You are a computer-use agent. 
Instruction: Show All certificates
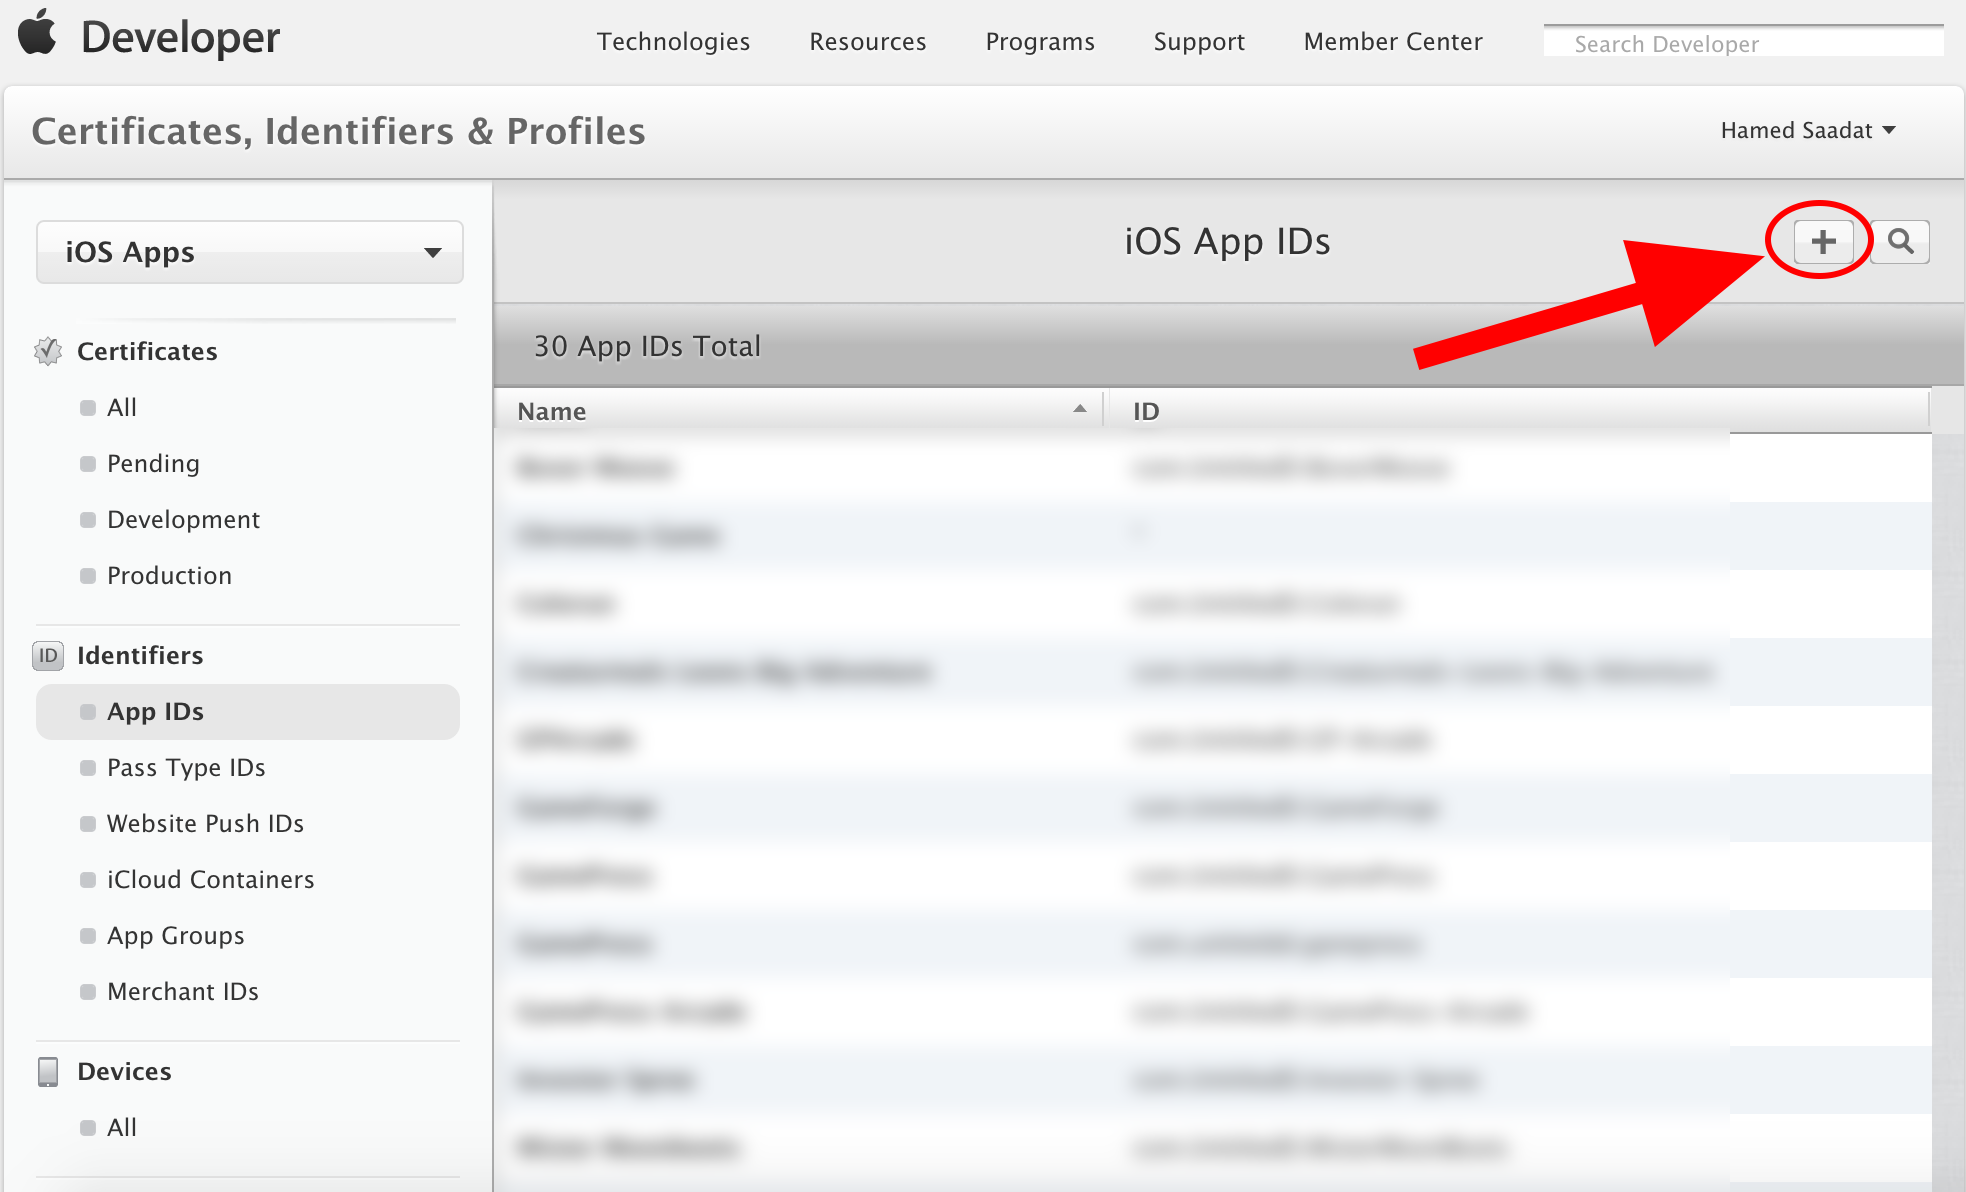coord(122,408)
